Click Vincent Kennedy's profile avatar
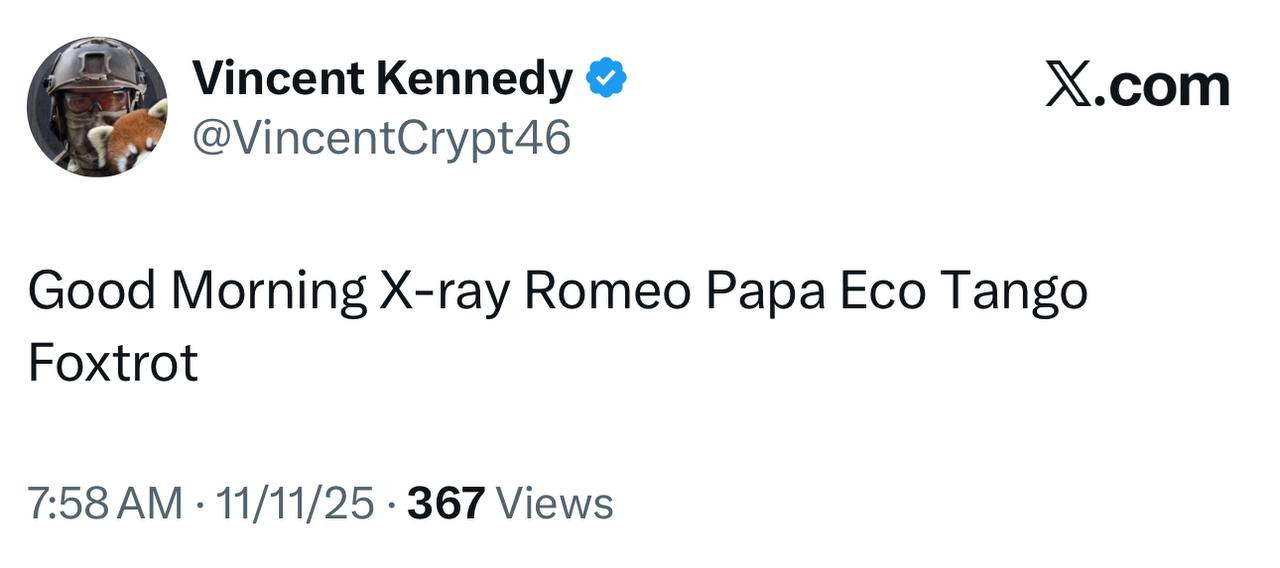Image resolution: width=1280 pixels, height=568 pixels. point(97,107)
